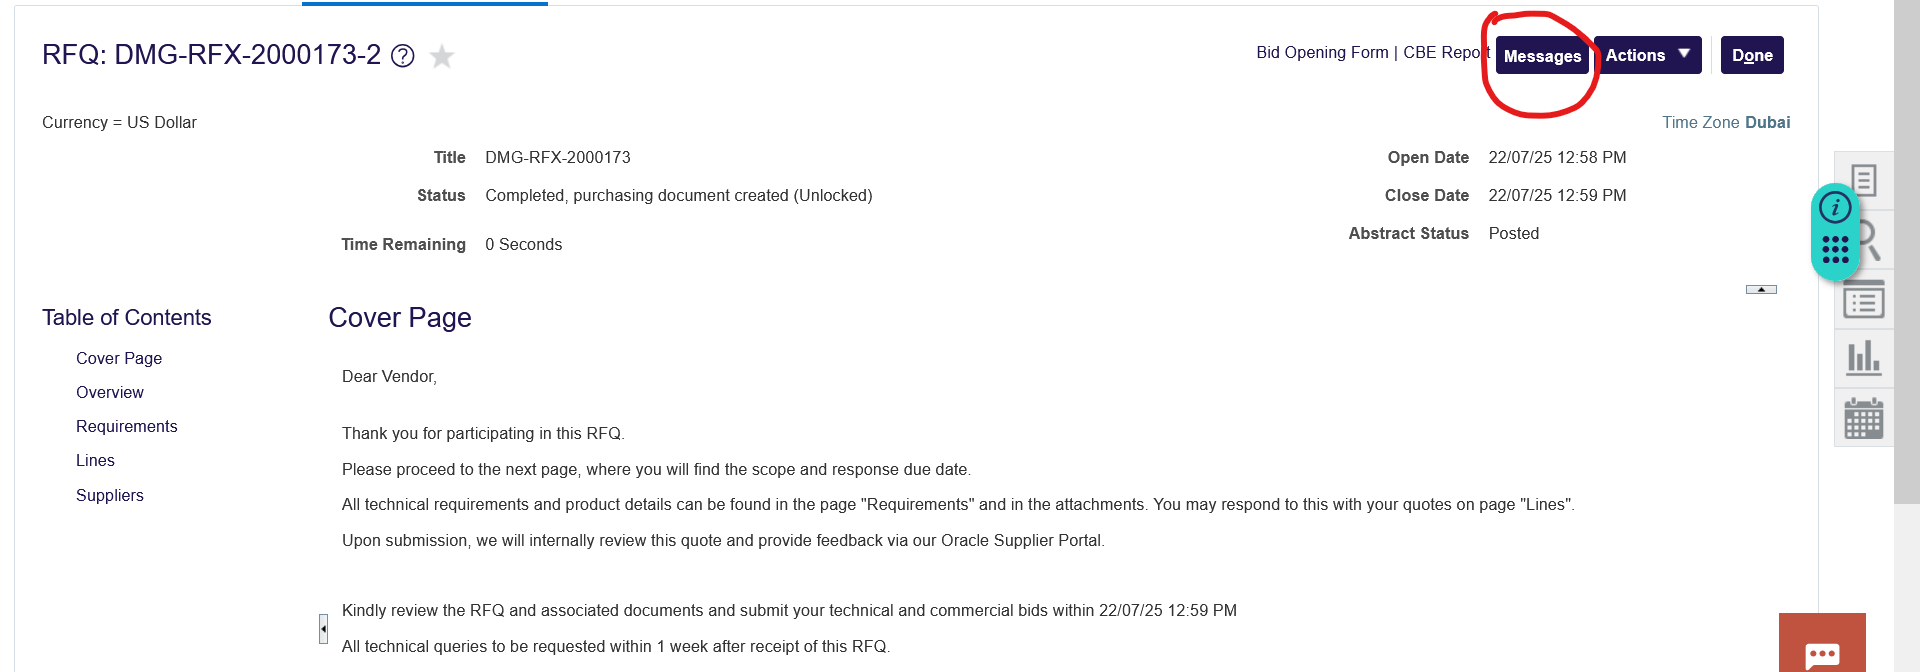This screenshot has height=672, width=1920.
Task: Go to Requirements in Table of Contents
Action: (127, 426)
